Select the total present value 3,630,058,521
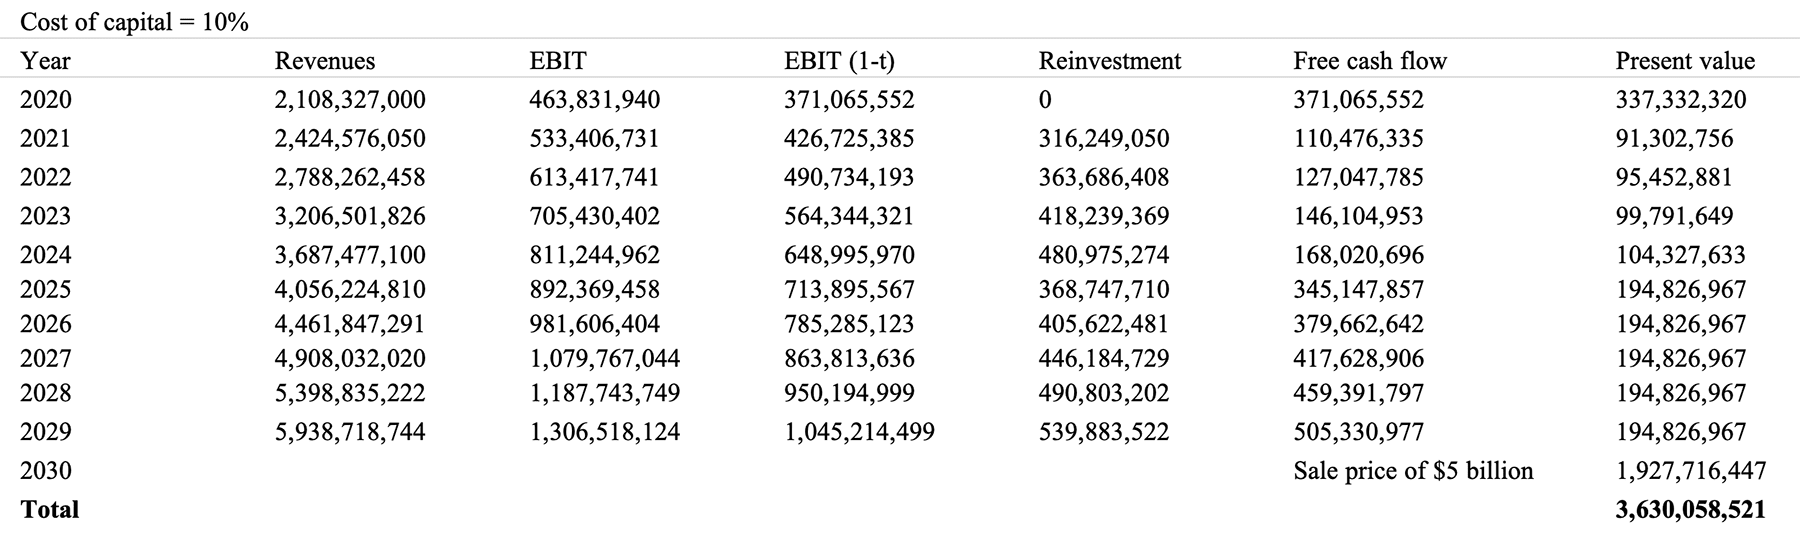 (1691, 509)
